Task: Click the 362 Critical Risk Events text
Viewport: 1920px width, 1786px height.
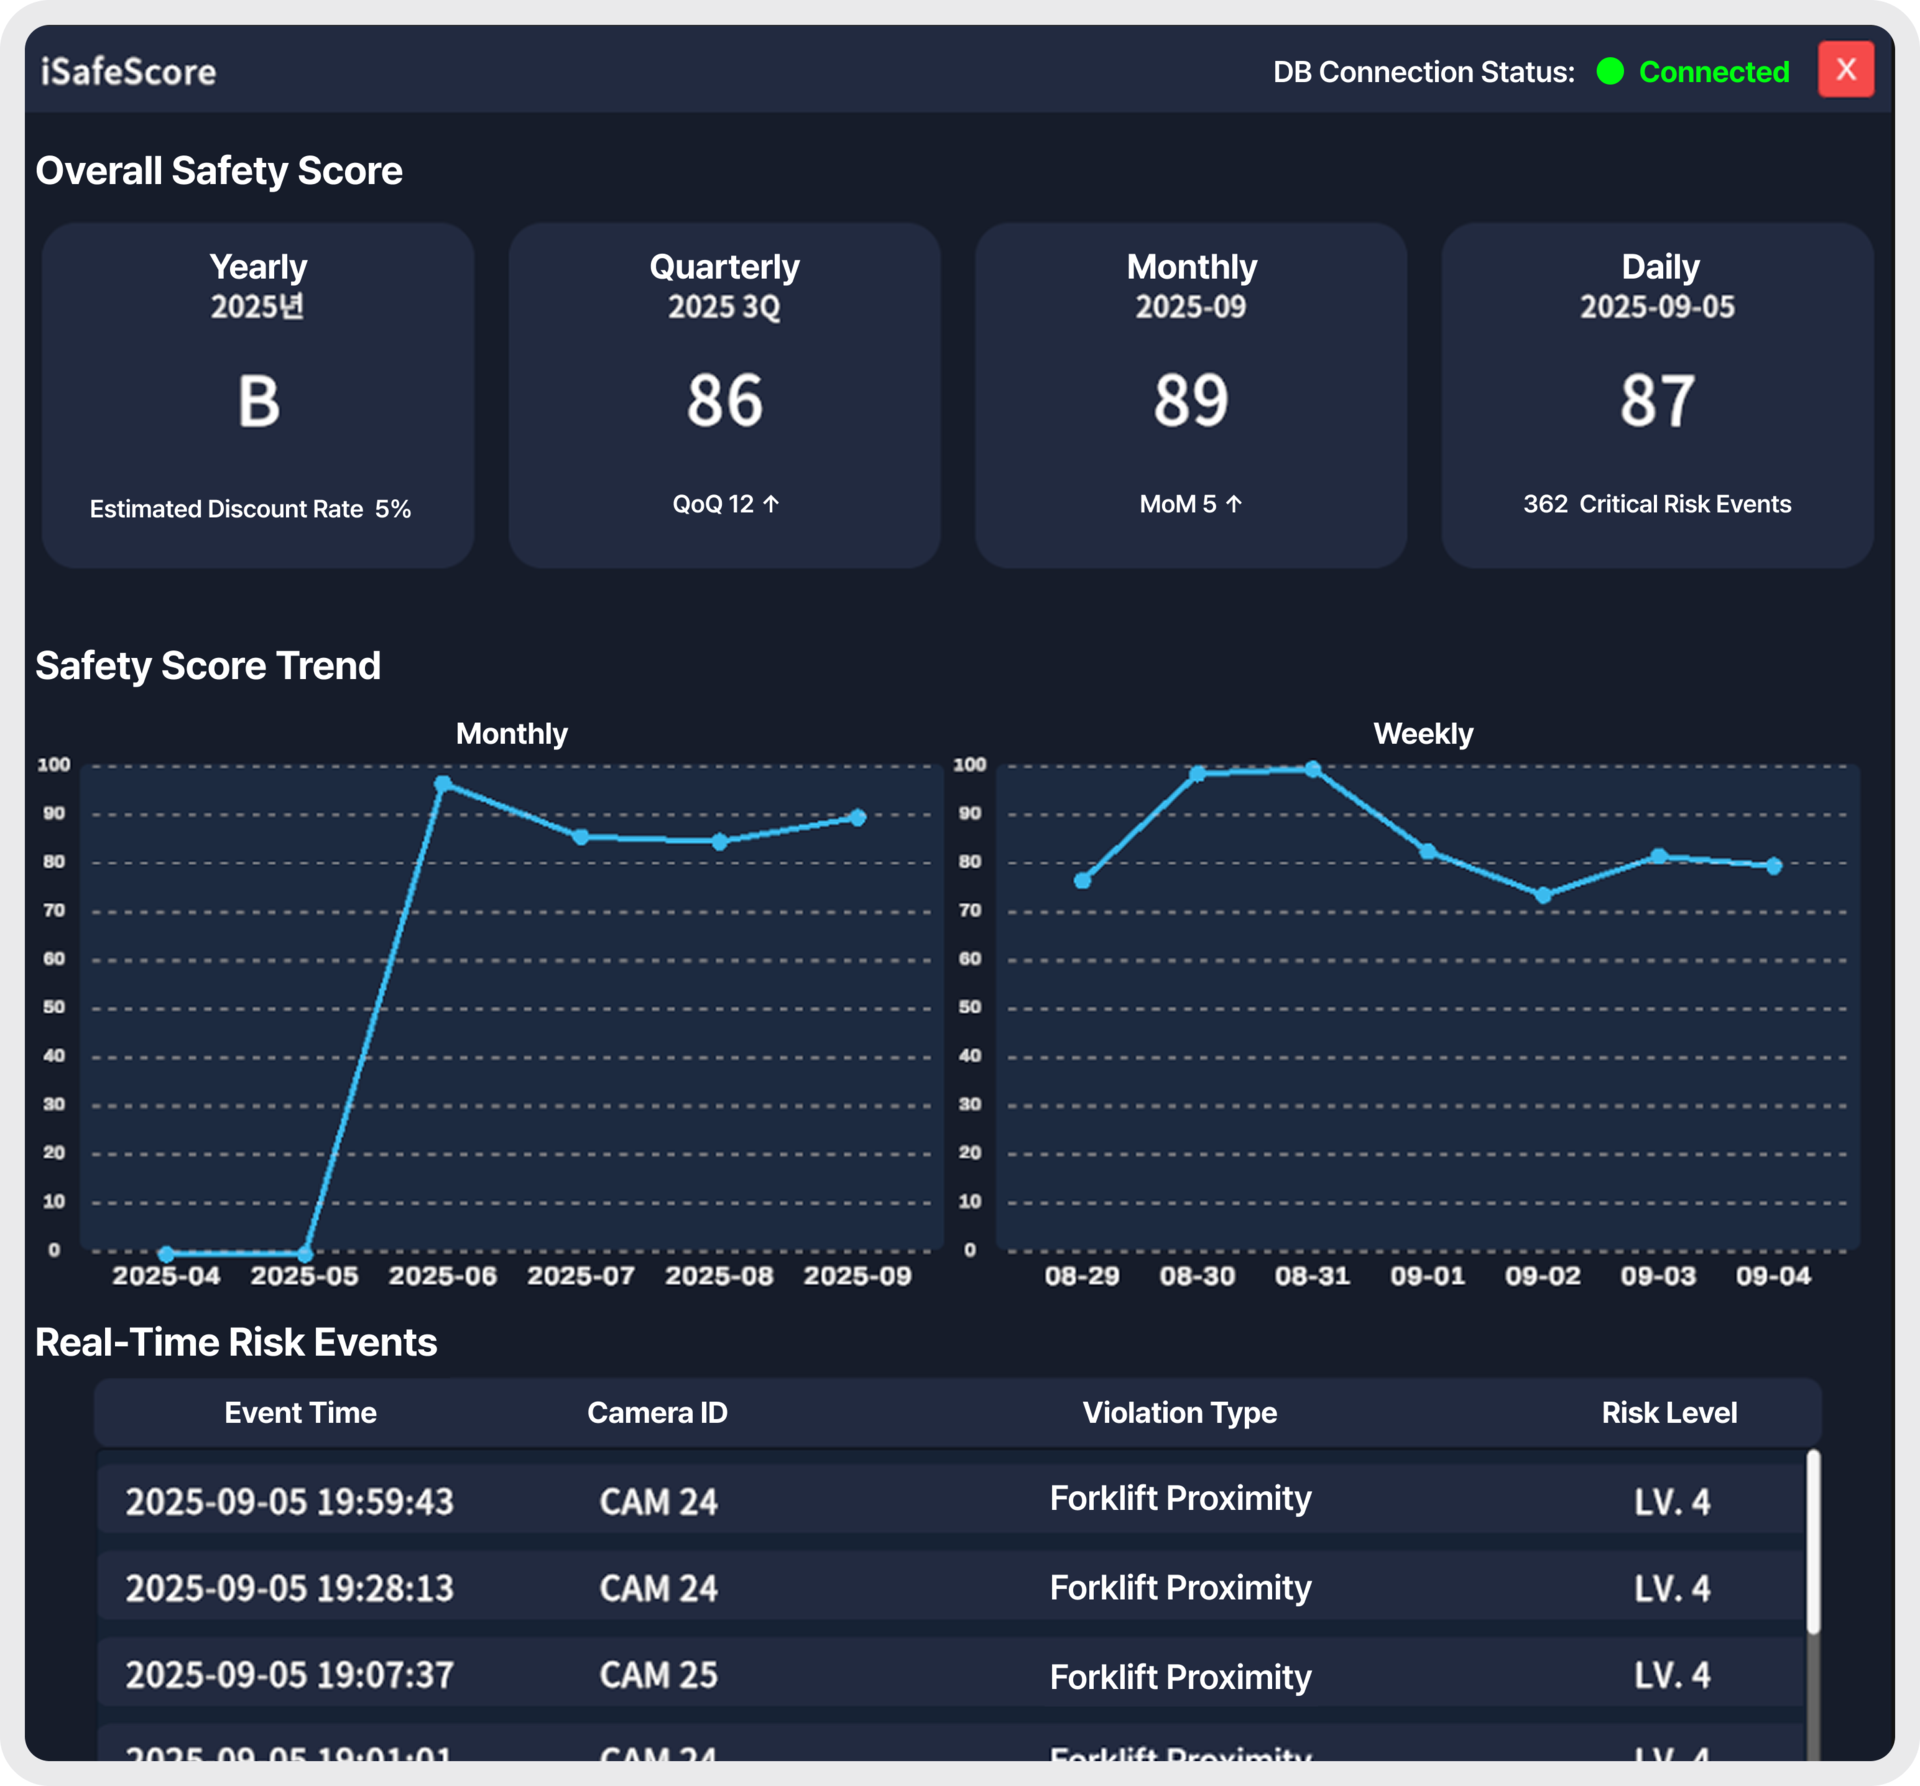Action: [1657, 504]
